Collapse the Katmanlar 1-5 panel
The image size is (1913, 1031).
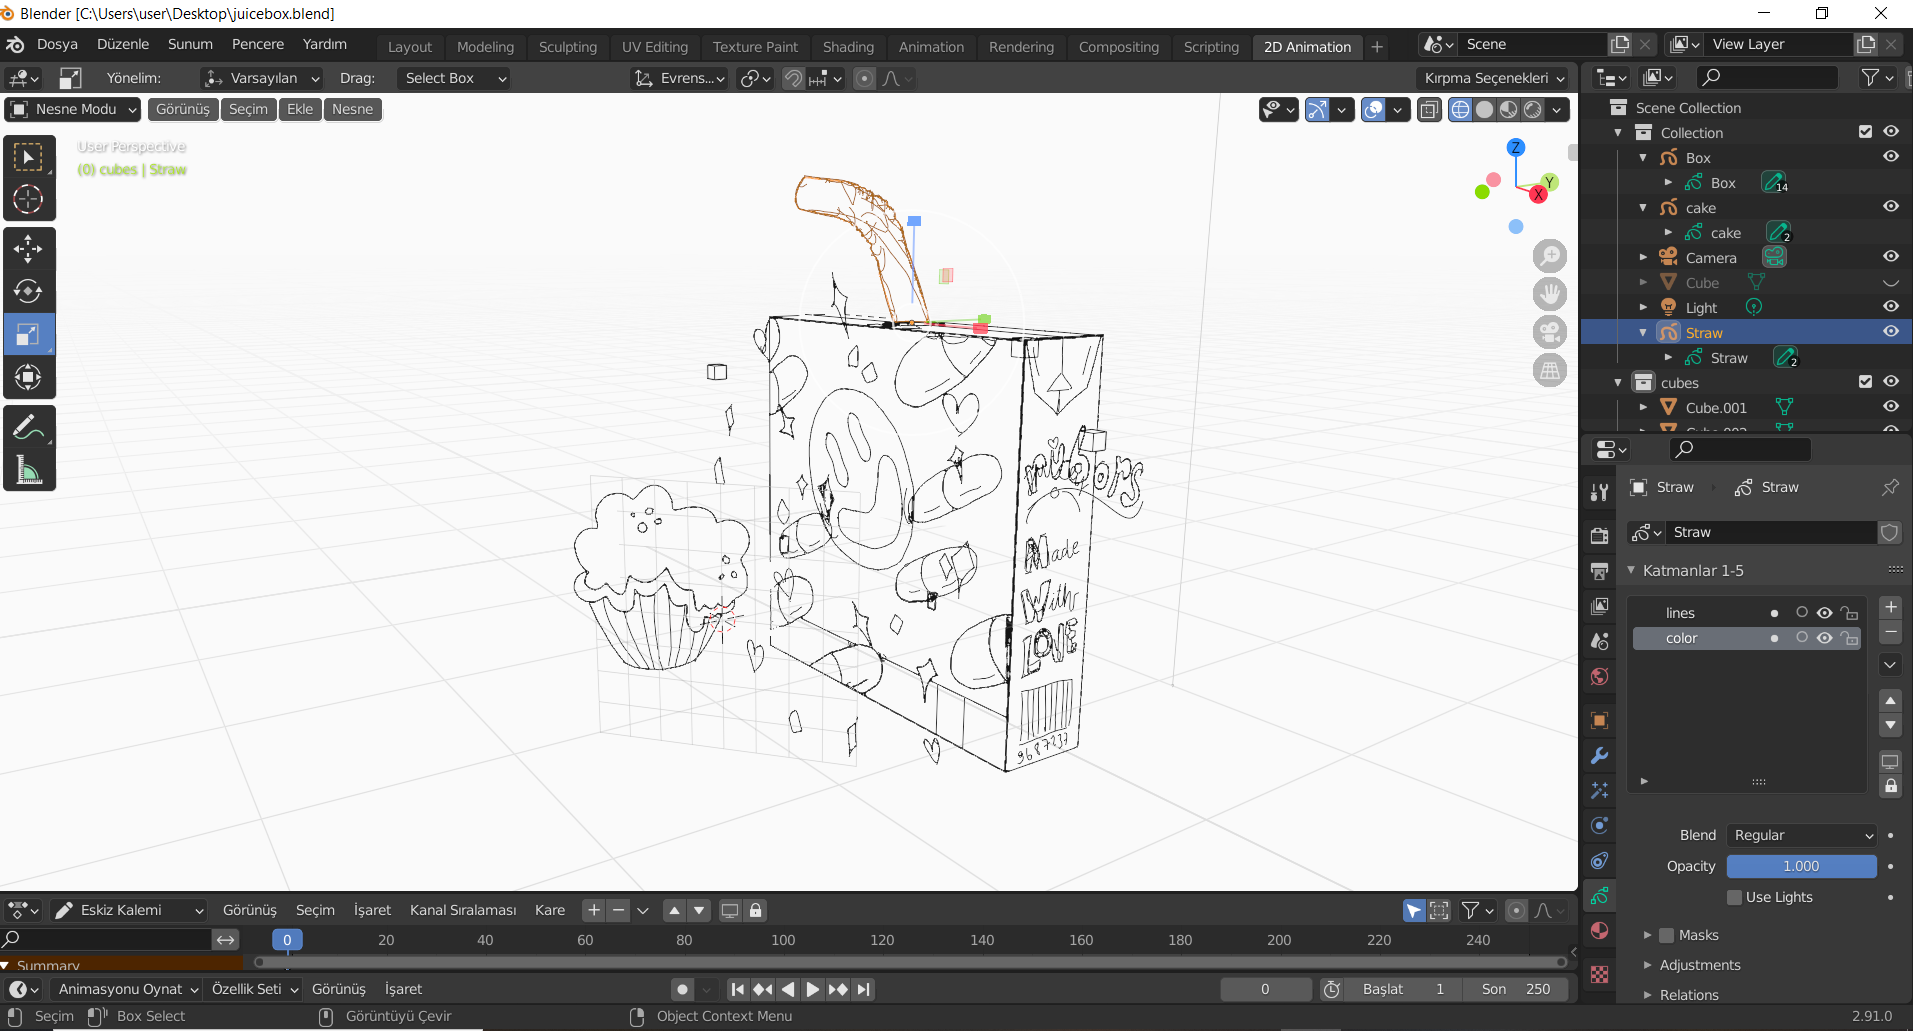[1631, 570]
